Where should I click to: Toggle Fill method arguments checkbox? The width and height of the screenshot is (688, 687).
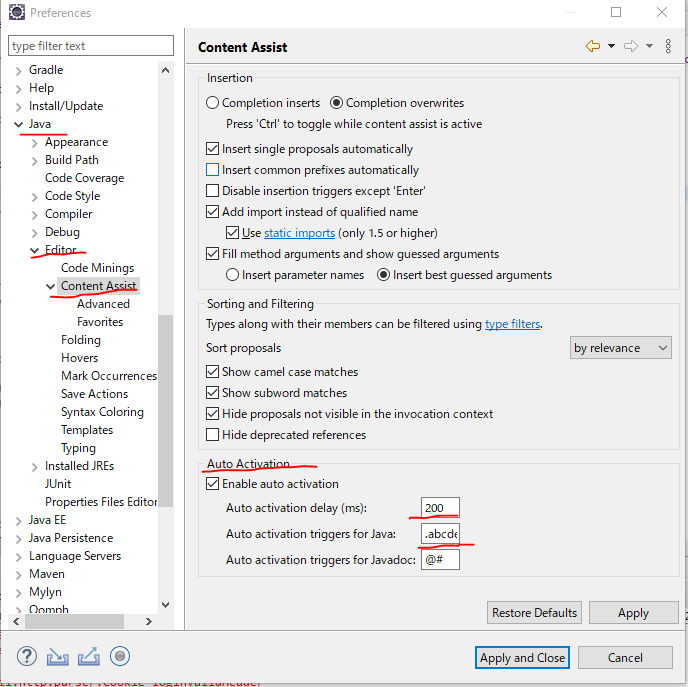click(212, 254)
